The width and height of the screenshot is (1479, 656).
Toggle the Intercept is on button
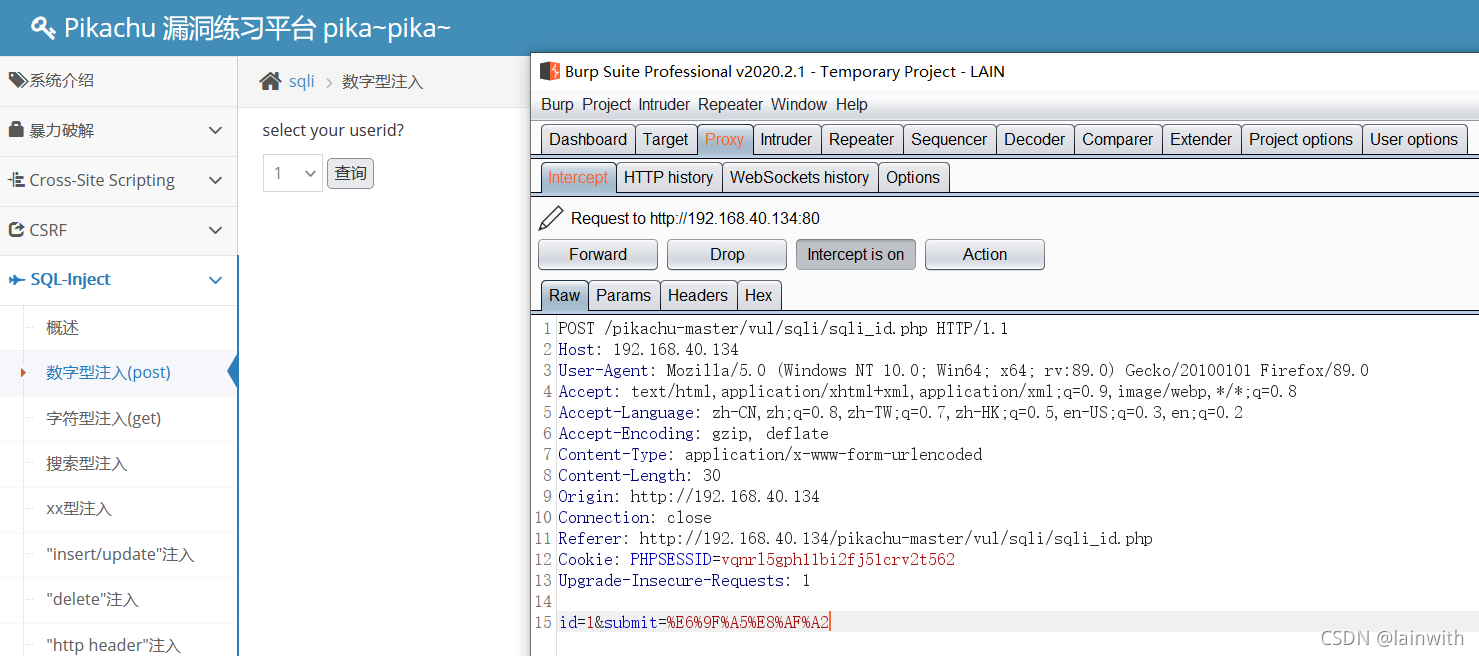(x=856, y=254)
